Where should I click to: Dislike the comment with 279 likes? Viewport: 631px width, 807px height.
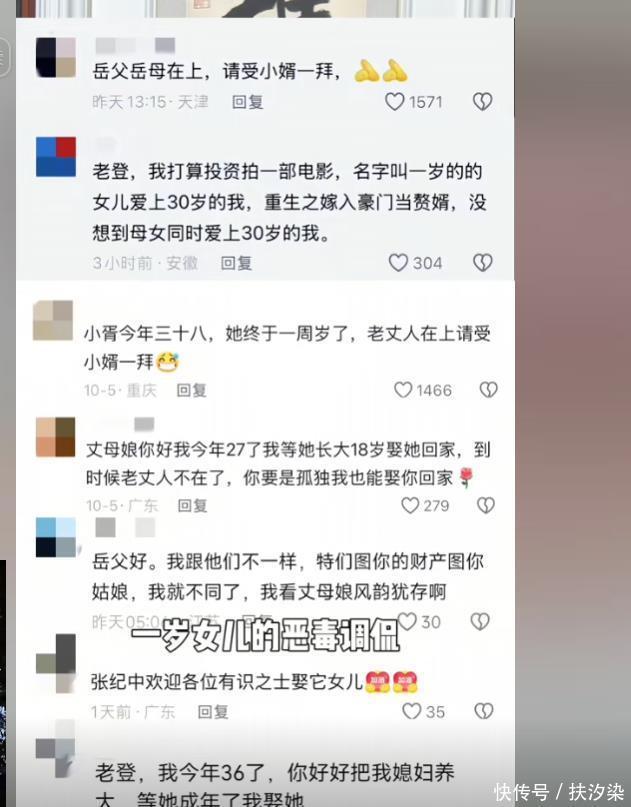point(486,505)
